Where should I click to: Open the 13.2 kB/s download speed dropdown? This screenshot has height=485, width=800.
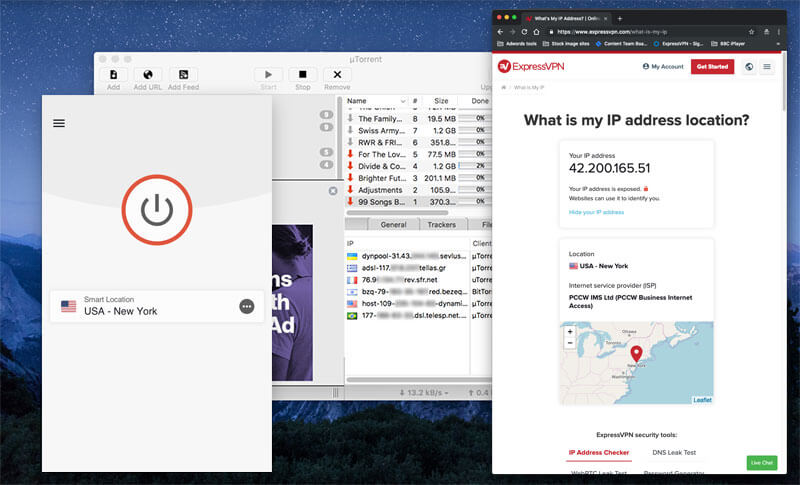(424, 393)
